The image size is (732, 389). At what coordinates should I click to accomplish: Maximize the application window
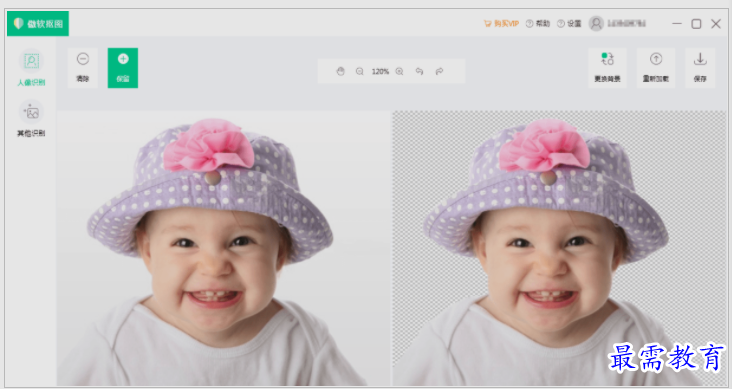(x=696, y=24)
